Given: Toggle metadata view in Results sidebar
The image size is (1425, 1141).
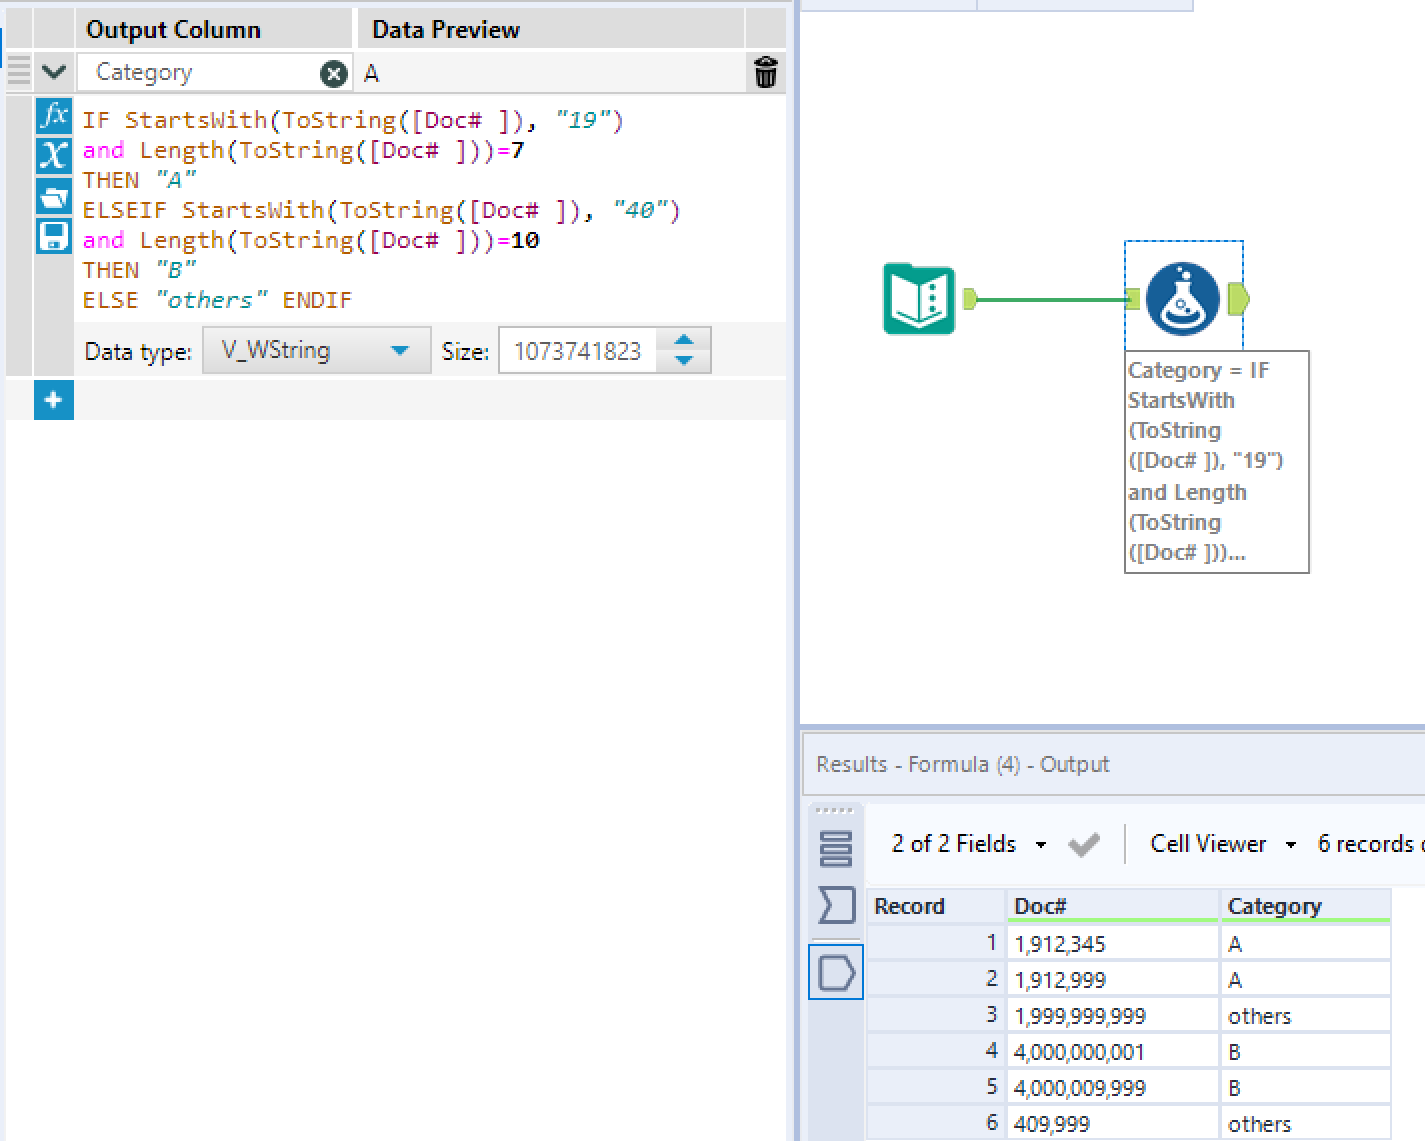Looking at the screenshot, I should [837, 845].
